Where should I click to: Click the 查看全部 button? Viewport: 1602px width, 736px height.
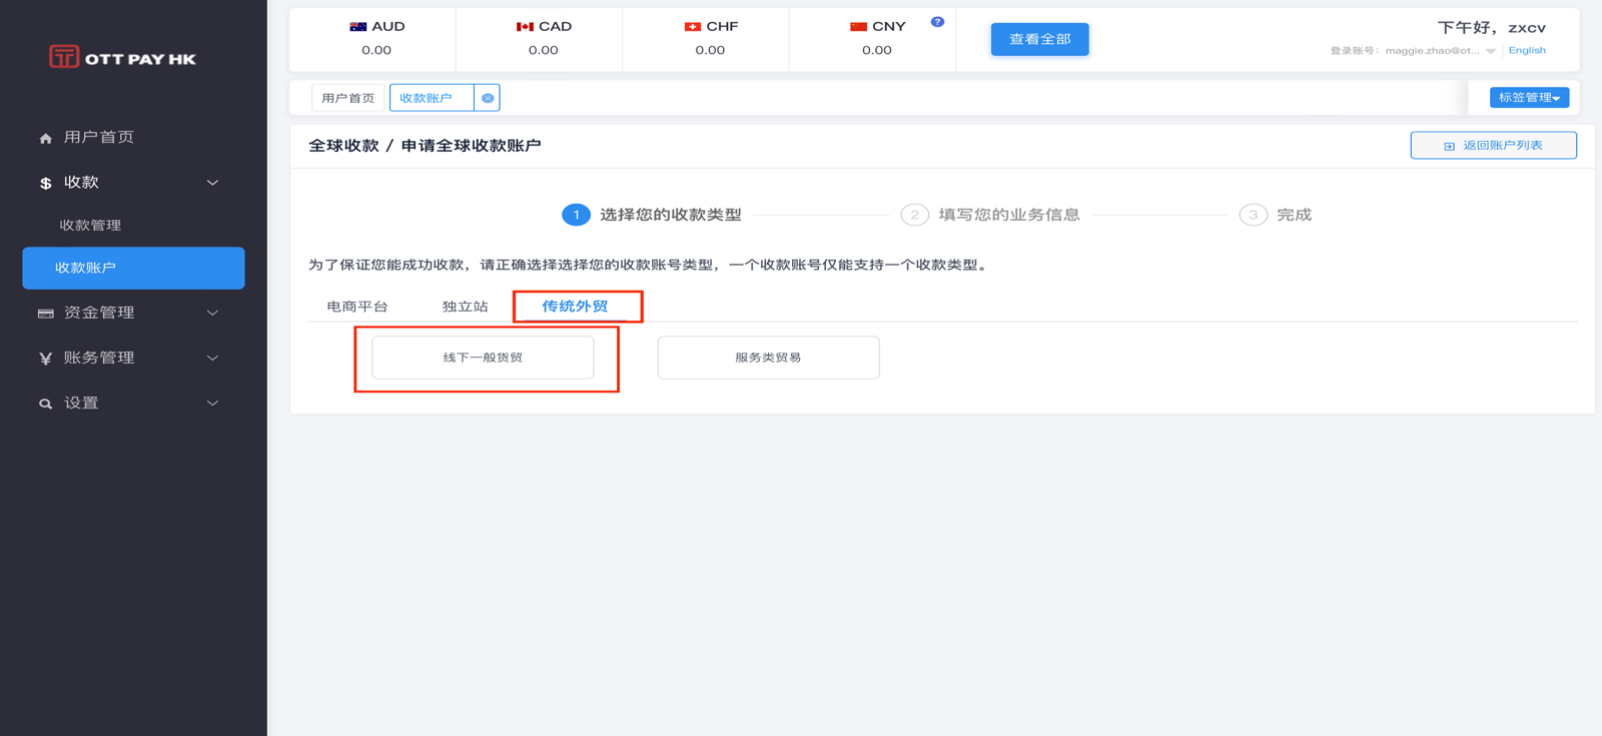(x=1040, y=39)
